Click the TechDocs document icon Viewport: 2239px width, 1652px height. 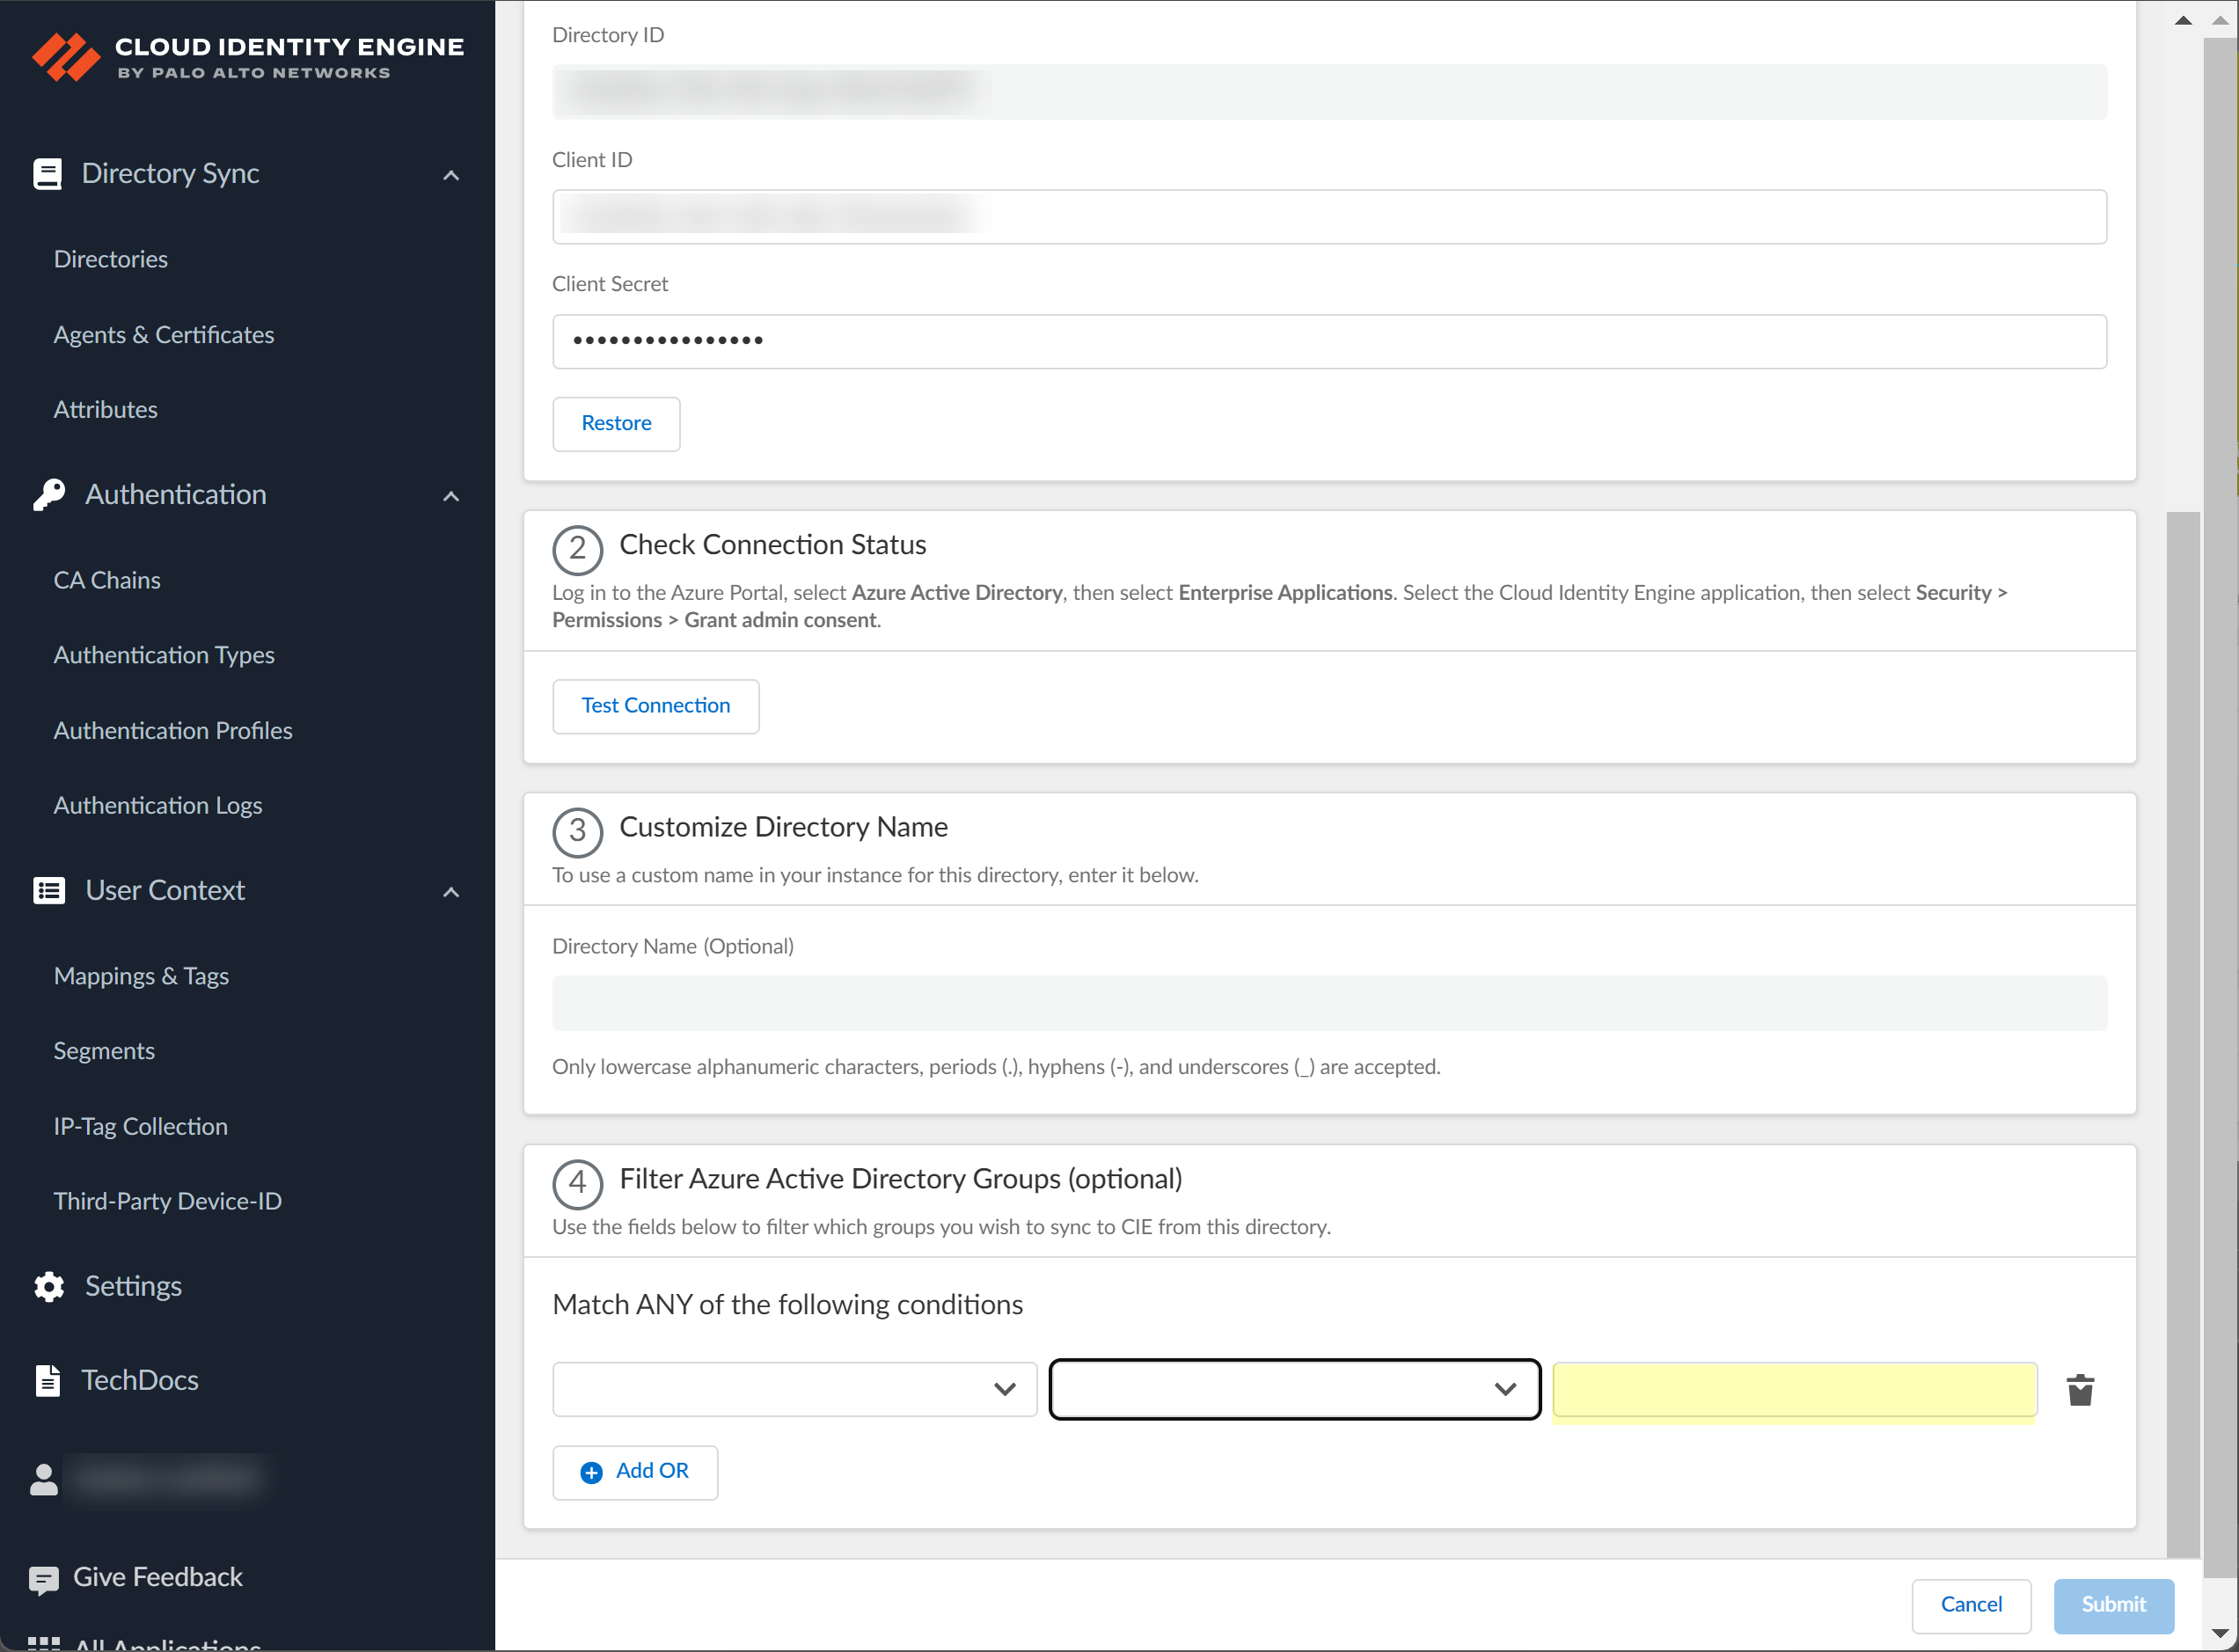point(47,1381)
